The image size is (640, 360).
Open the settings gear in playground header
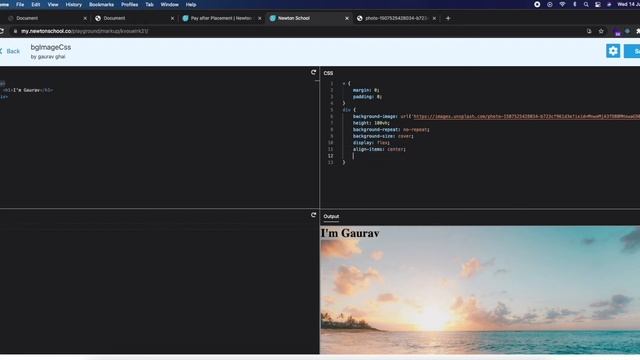613,51
